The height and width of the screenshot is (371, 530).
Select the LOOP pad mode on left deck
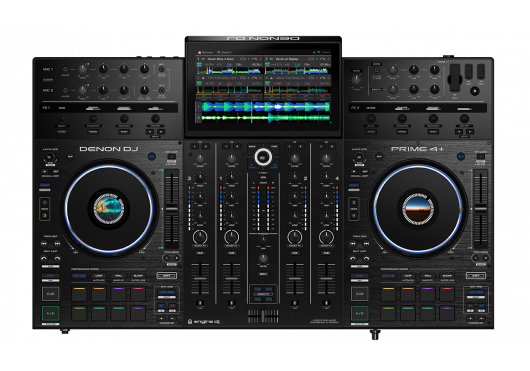click(99, 276)
